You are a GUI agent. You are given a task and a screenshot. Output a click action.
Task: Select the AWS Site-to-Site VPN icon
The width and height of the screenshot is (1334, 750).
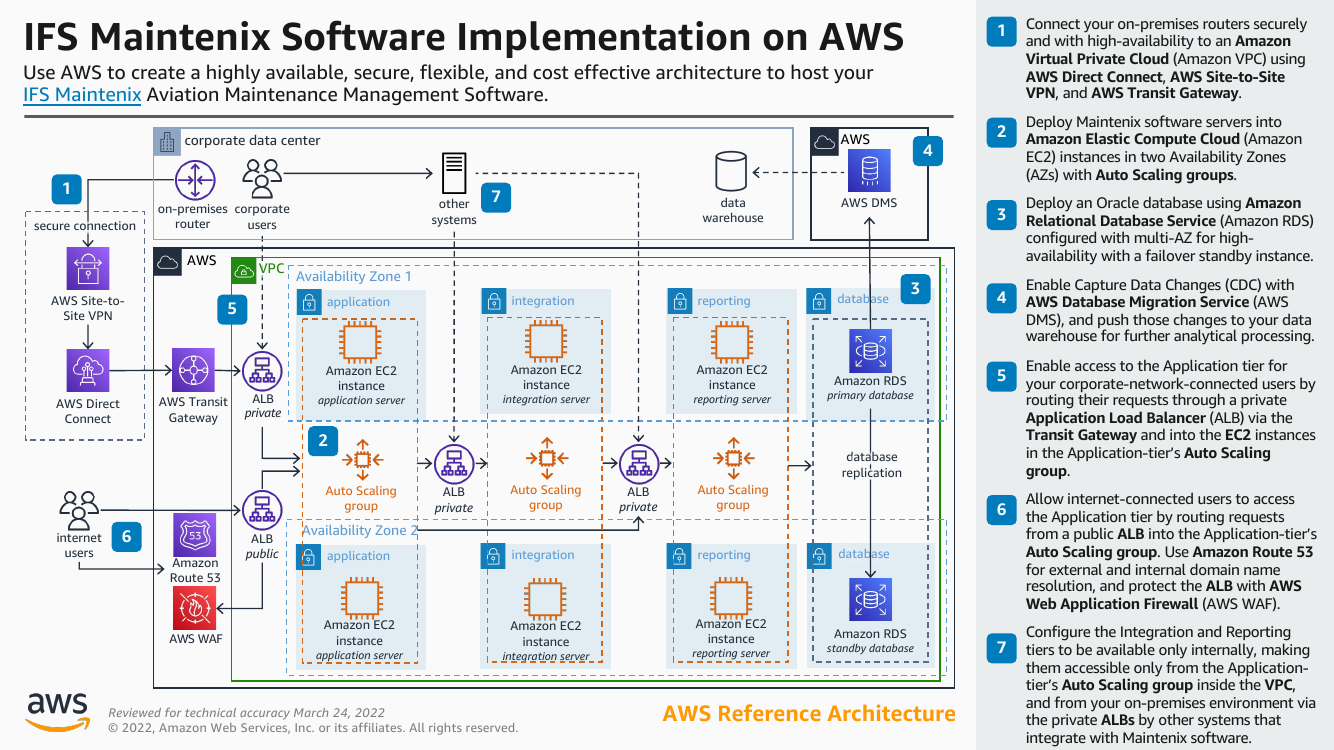(x=88, y=268)
